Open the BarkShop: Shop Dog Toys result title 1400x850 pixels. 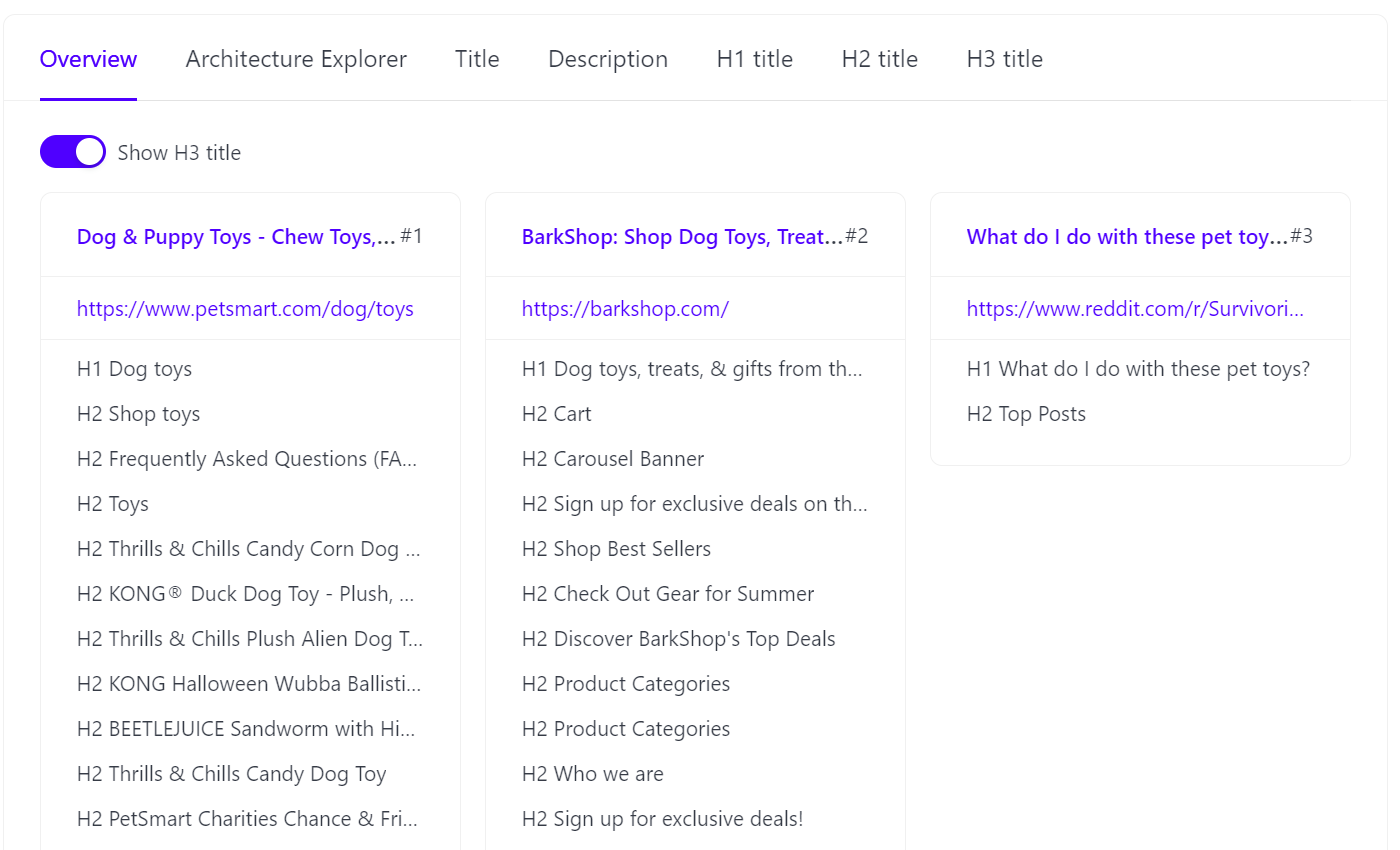[x=682, y=237]
